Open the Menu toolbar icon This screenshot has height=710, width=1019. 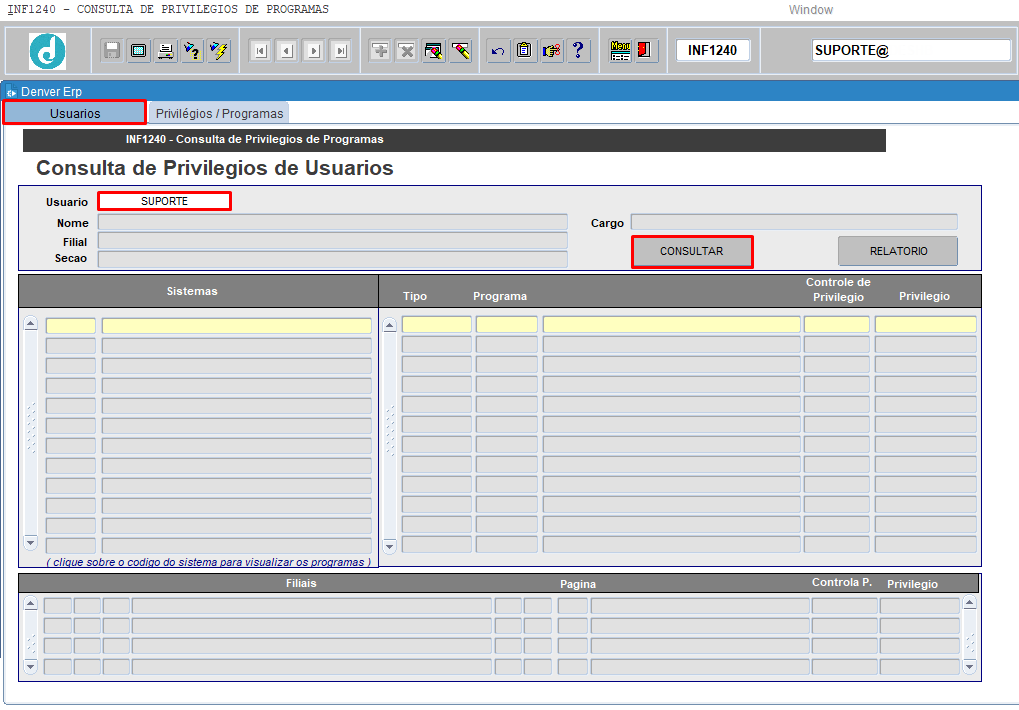620,51
